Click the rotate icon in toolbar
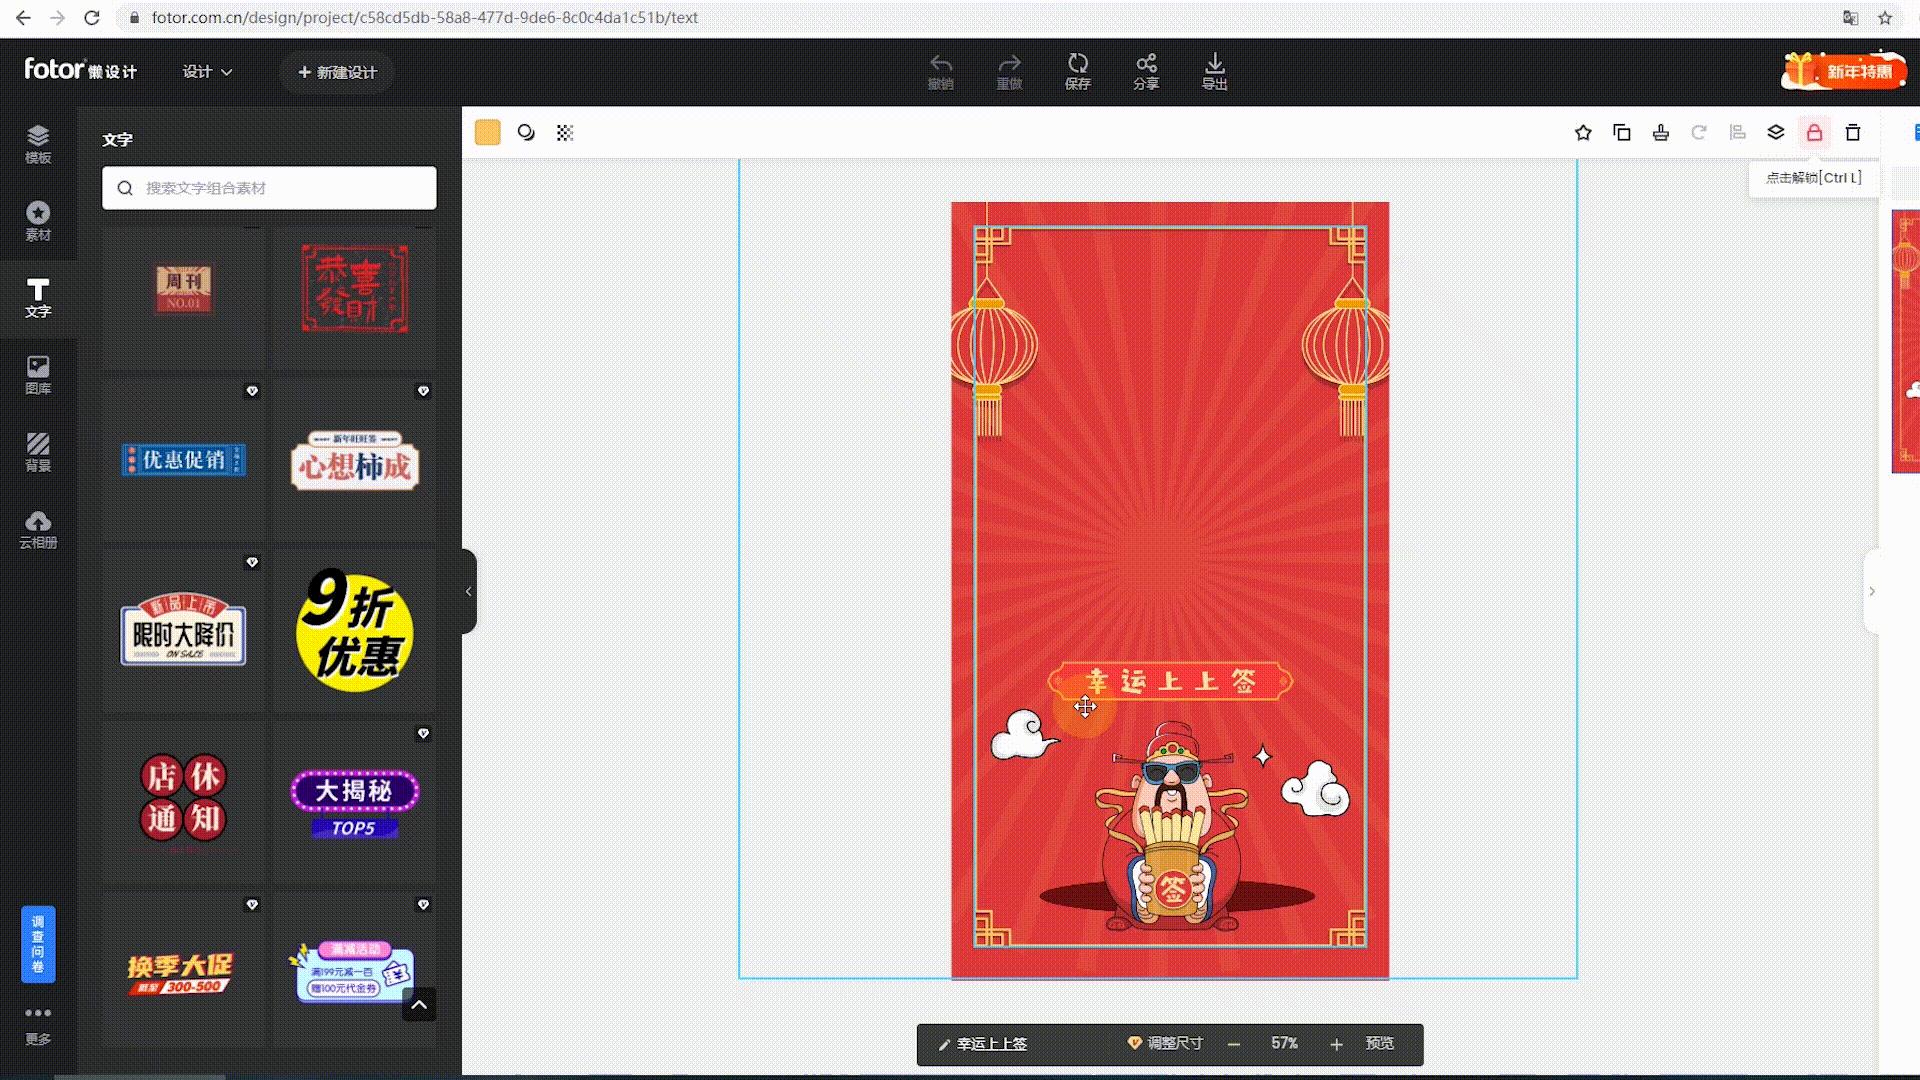 tap(1698, 132)
